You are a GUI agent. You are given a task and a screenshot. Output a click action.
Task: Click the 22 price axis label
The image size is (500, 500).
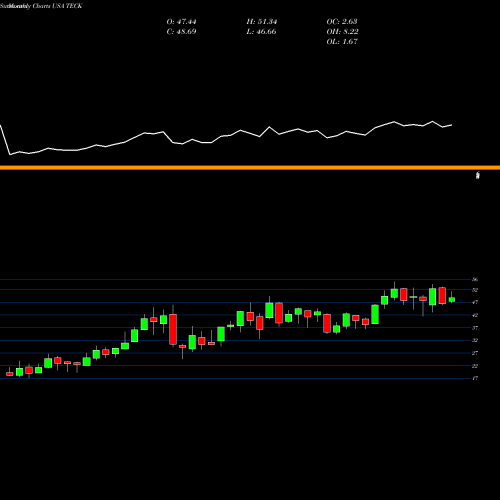click(475, 366)
